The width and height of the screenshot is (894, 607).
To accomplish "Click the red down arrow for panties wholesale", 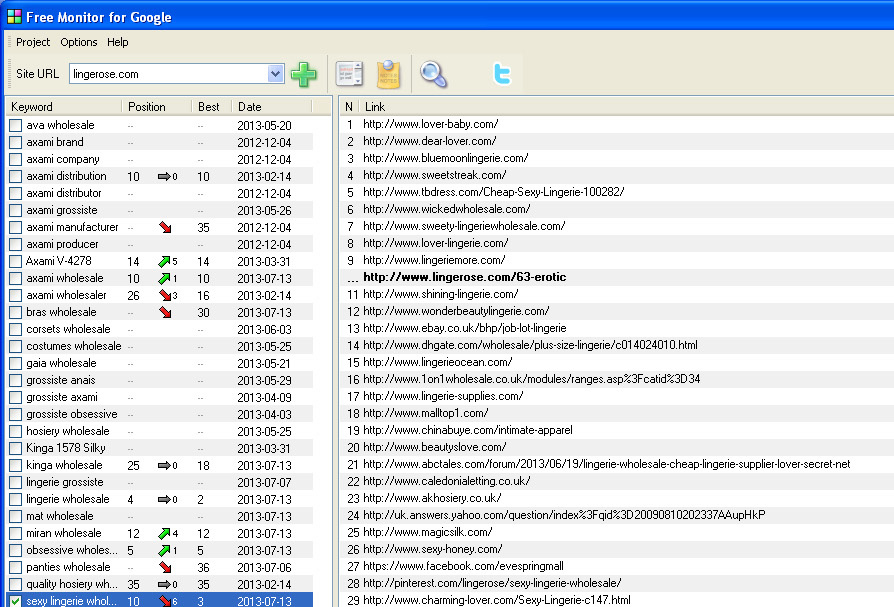I will click(165, 568).
